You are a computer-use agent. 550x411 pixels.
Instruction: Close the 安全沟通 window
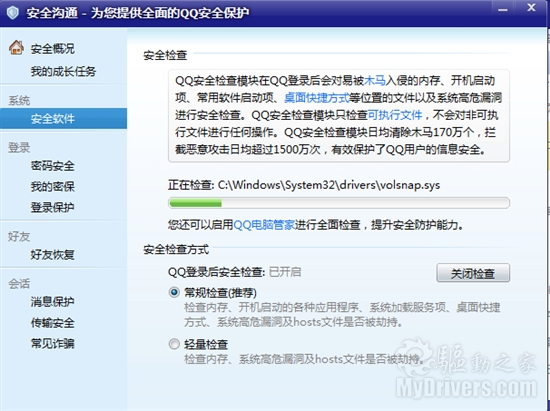[x=531, y=7]
